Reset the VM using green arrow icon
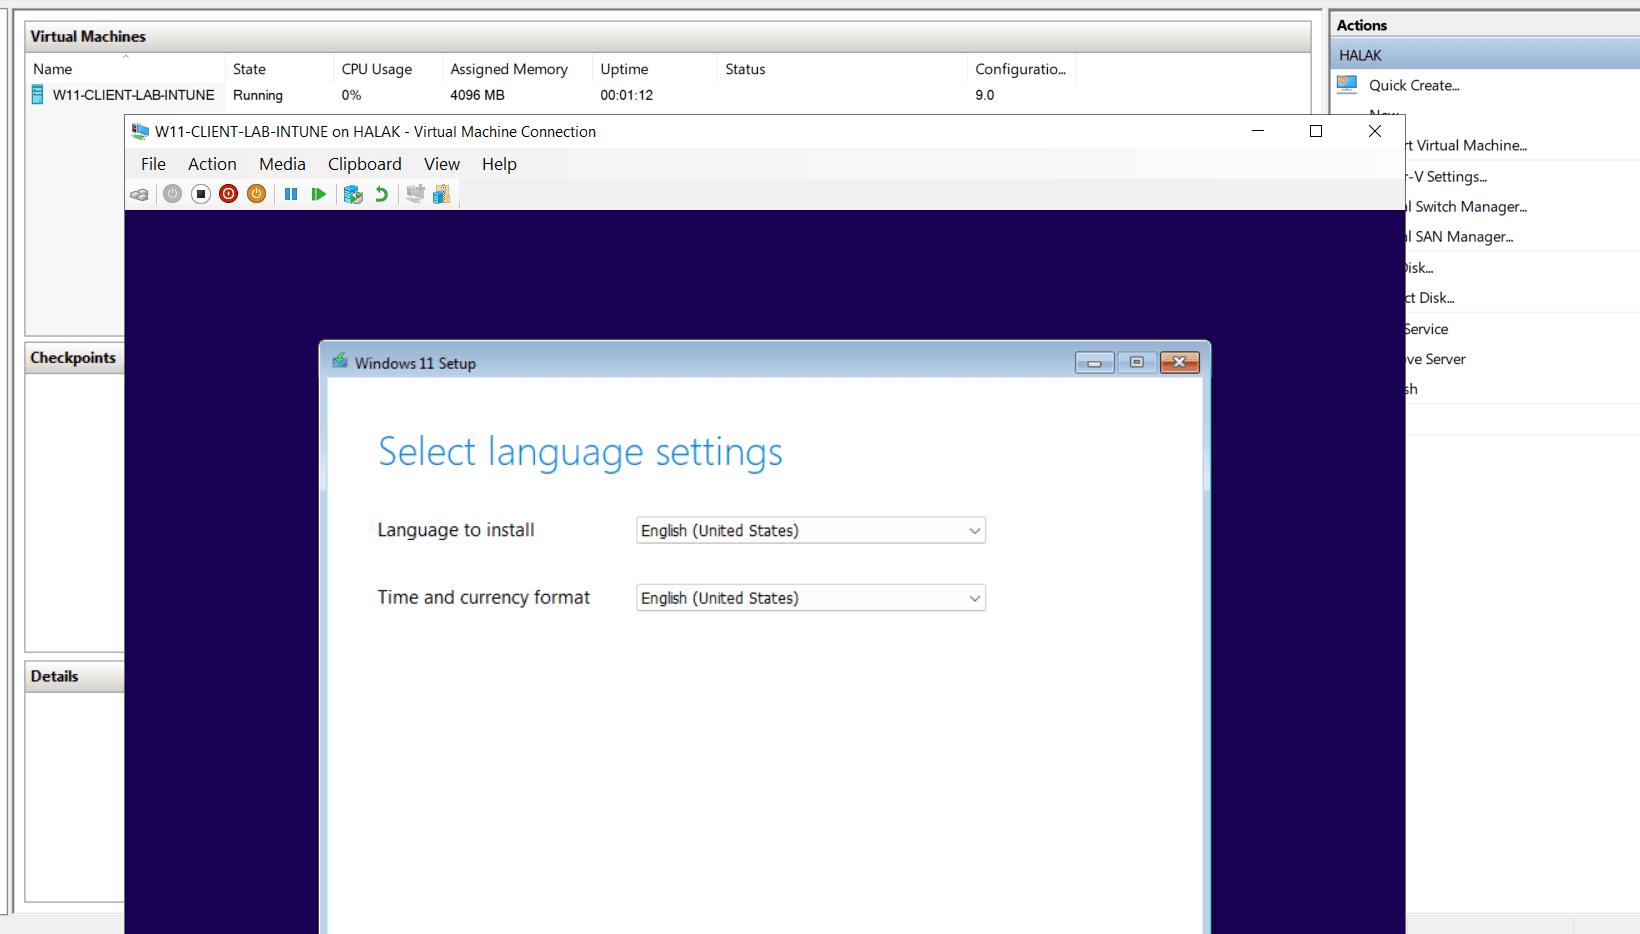The image size is (1640, 934). pos(319,194)
